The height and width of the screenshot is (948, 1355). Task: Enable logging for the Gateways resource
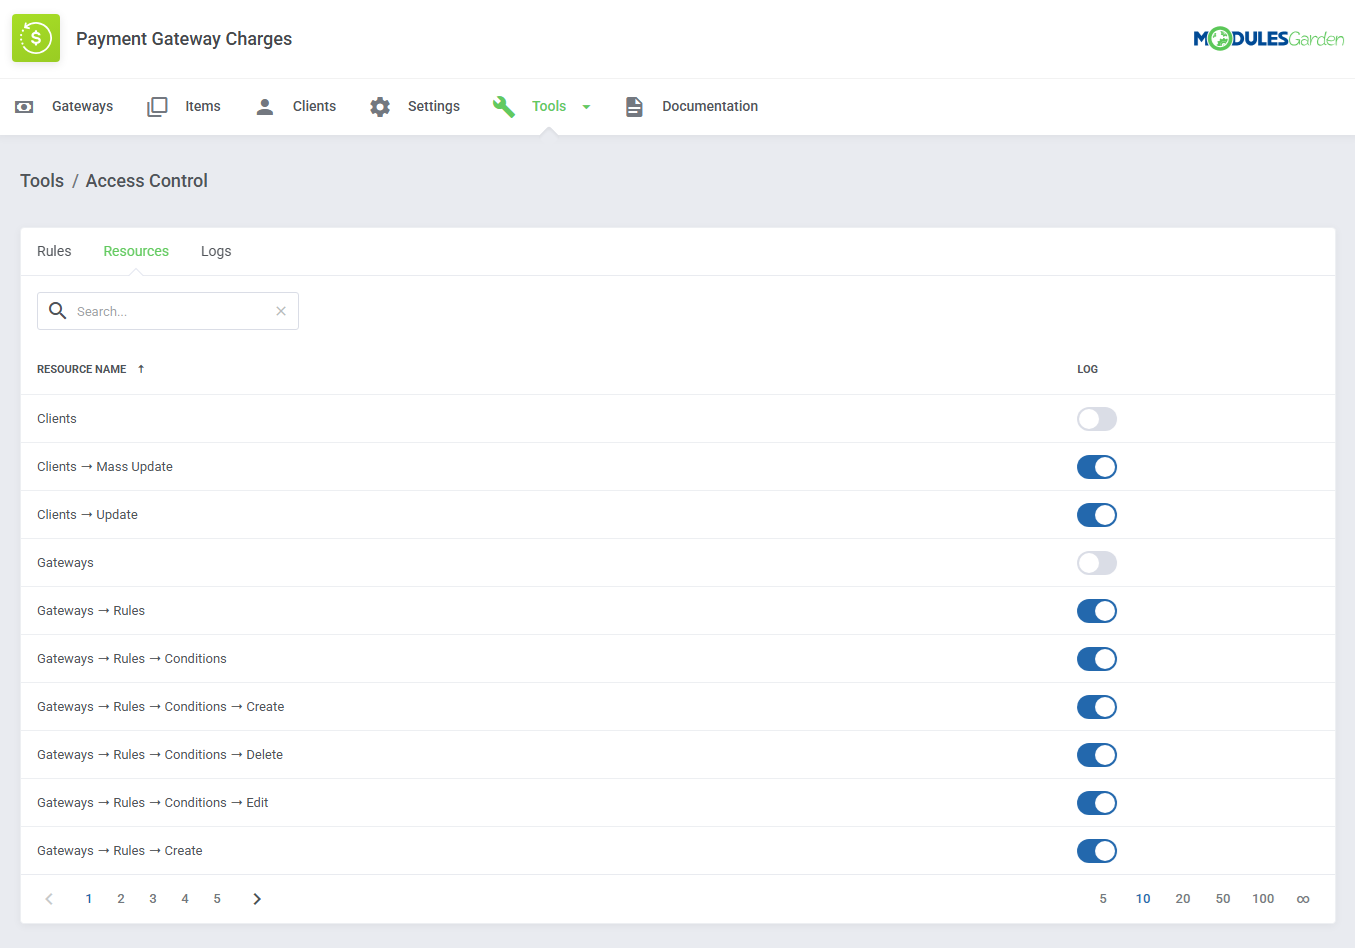click(x=1096, y=562)
